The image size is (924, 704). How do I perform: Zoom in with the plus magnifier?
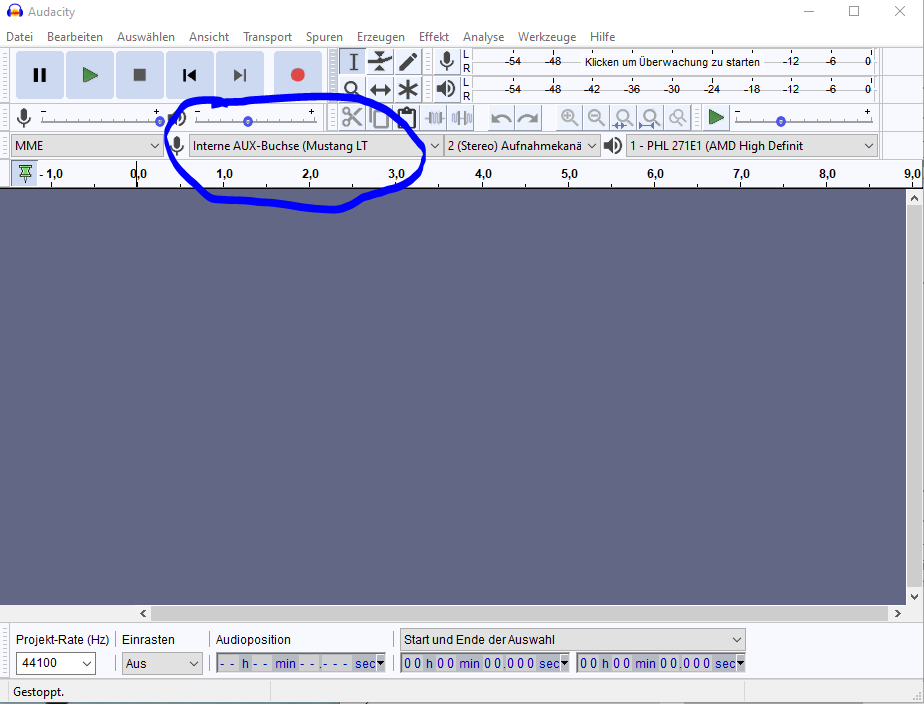(569, 118)
